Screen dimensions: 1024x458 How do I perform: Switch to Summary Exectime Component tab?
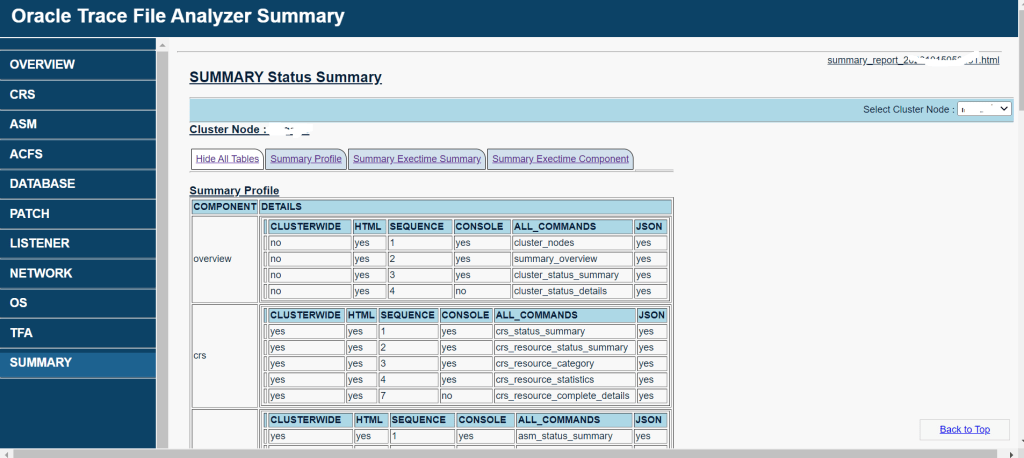560,159
